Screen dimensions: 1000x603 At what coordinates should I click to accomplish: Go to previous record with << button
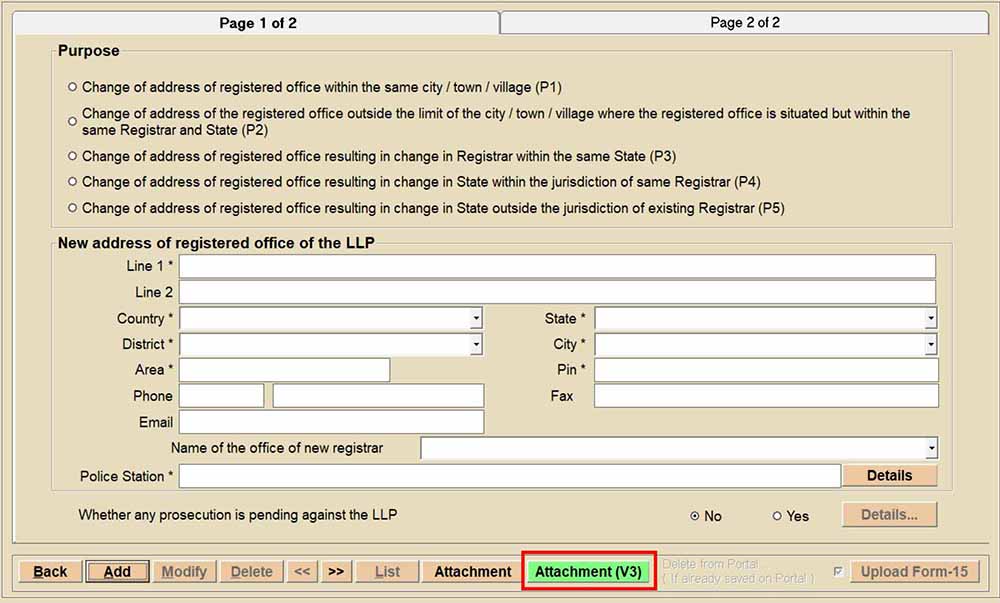(x=302, y=572)
